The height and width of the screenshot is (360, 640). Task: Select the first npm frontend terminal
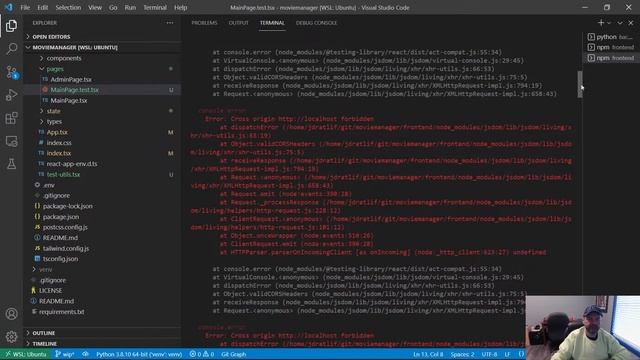[x=611, y=47]
